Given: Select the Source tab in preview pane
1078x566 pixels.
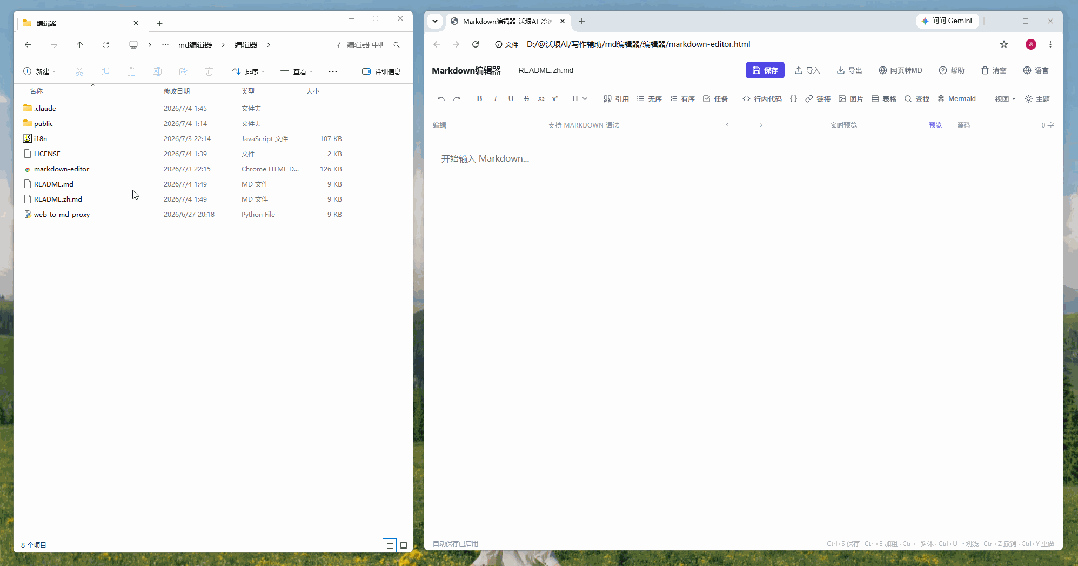Looking at the screenshot, I should click(964, 125).
